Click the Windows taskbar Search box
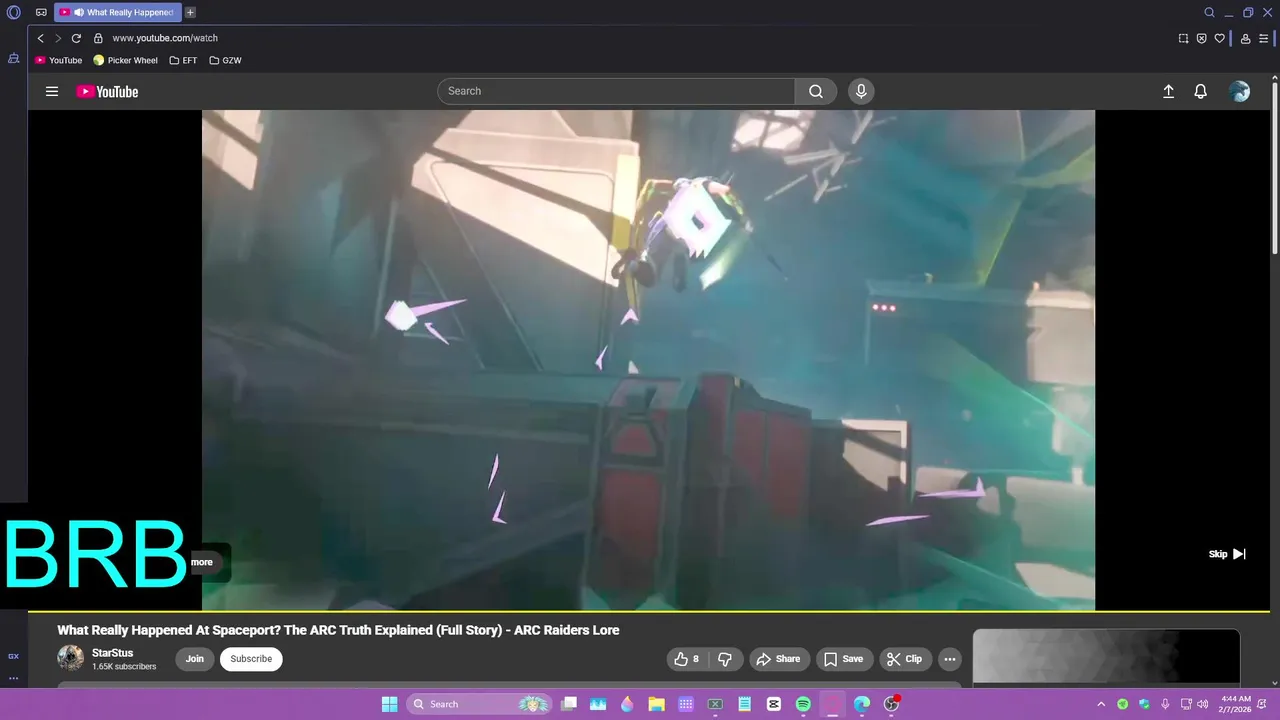The width and height of the screenshot is (1280, 720). click(x=479, y=704)
